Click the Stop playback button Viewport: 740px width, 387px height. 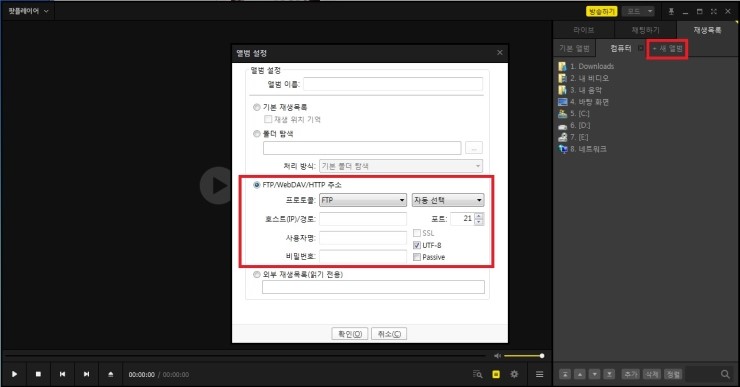pyautogui.click(x=38, y=374)
